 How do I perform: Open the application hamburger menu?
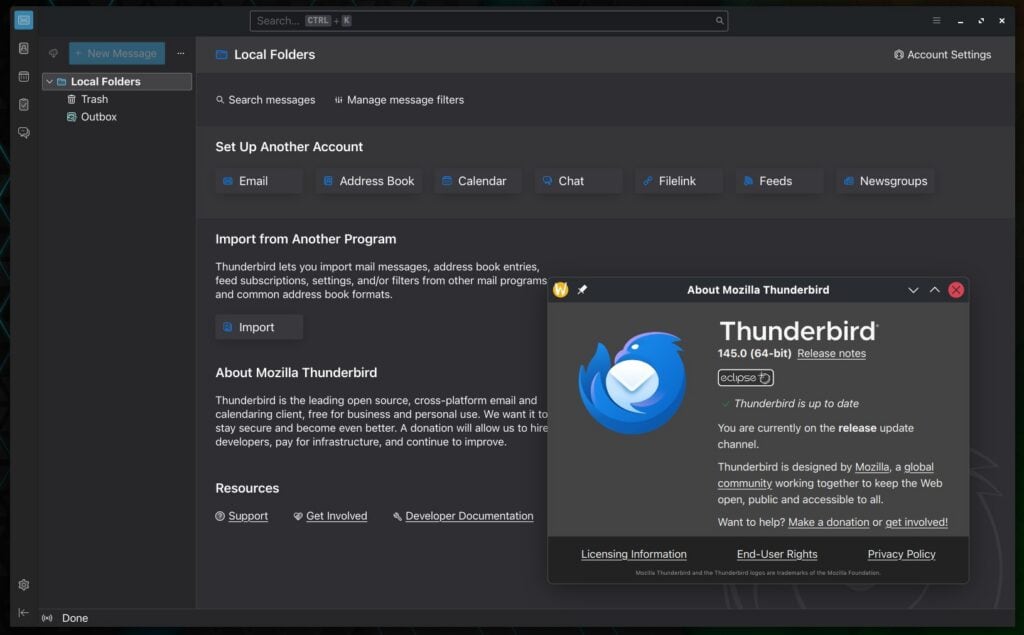tap(936, 20)
